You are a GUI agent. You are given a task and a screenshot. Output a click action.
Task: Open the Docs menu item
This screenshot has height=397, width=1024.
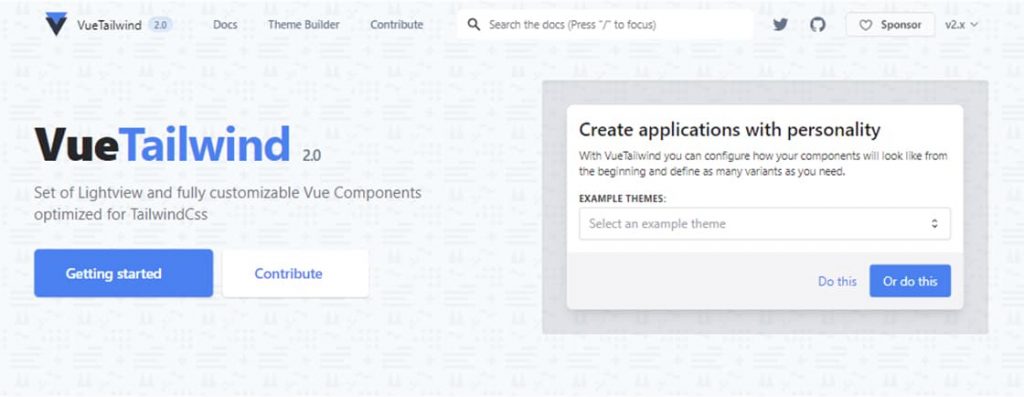225,25
